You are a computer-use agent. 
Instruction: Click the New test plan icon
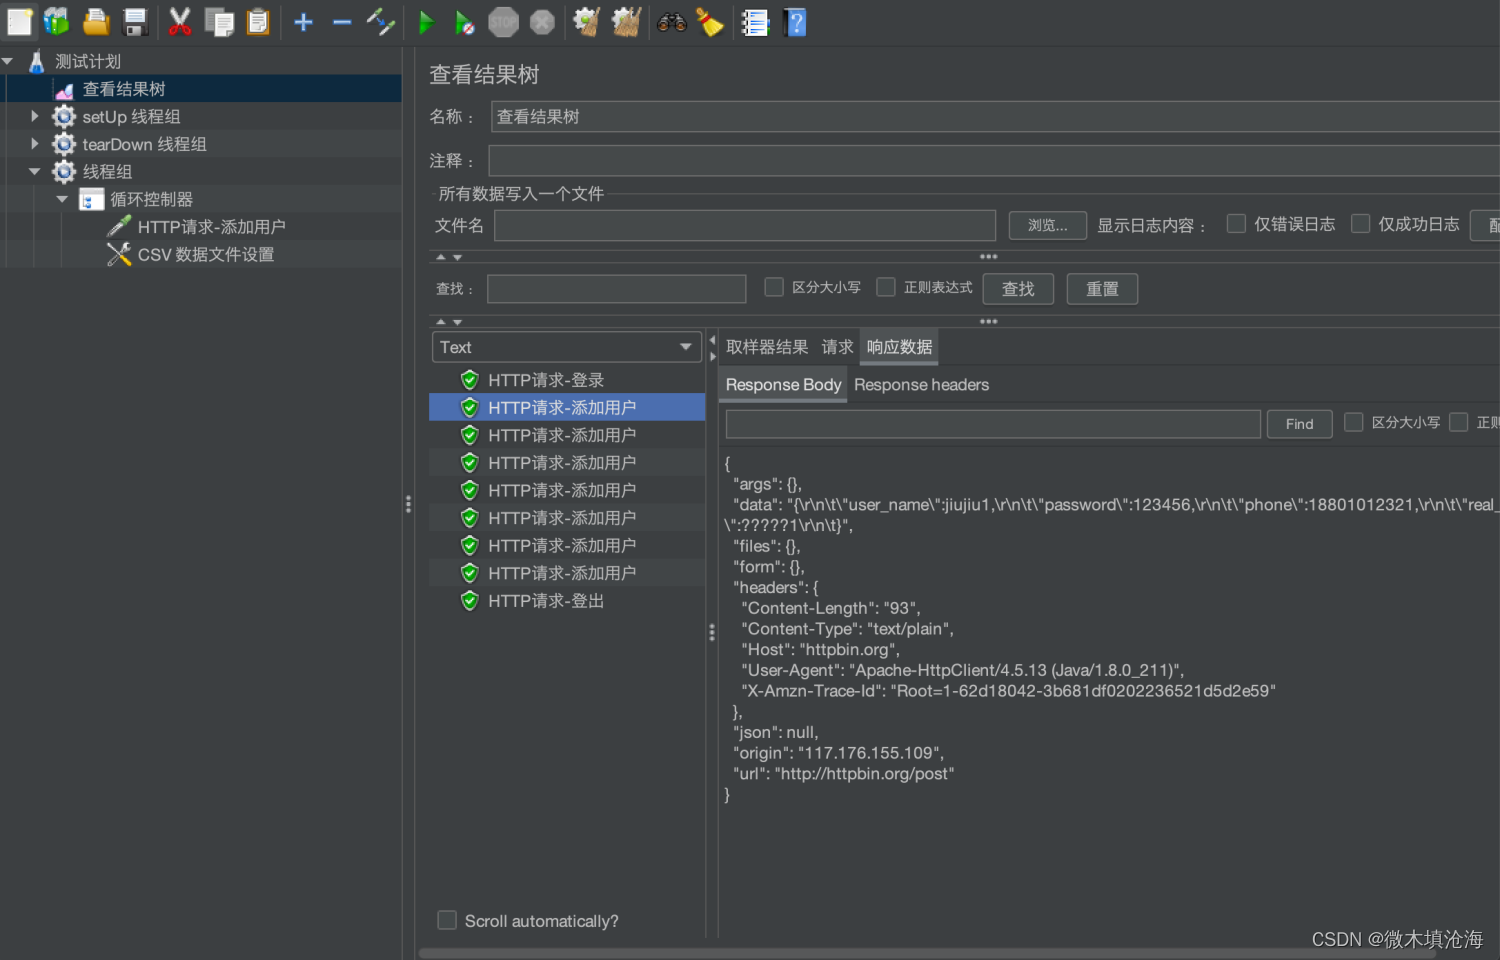click(x=19, y=22)
